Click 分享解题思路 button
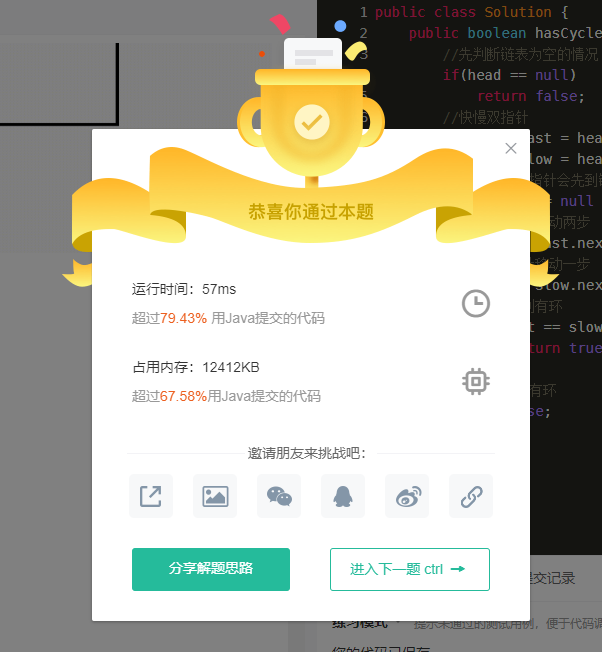Viewport: 602px width, 652px height. point(211,569)
